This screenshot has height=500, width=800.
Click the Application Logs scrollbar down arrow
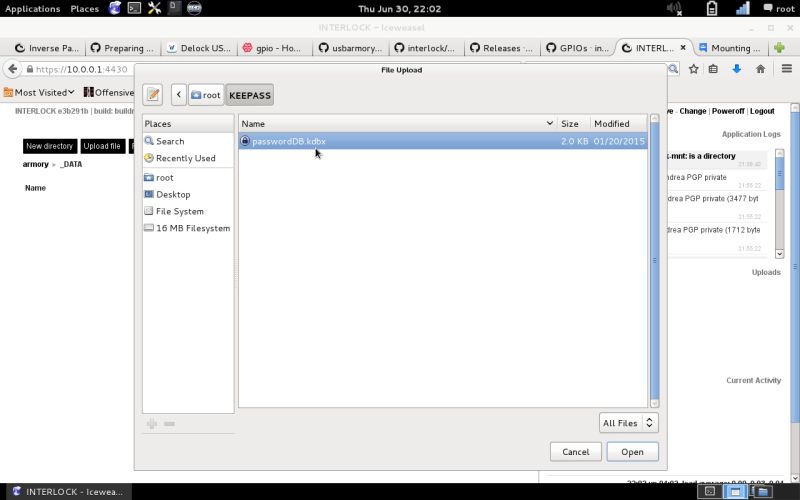(780, 254)
